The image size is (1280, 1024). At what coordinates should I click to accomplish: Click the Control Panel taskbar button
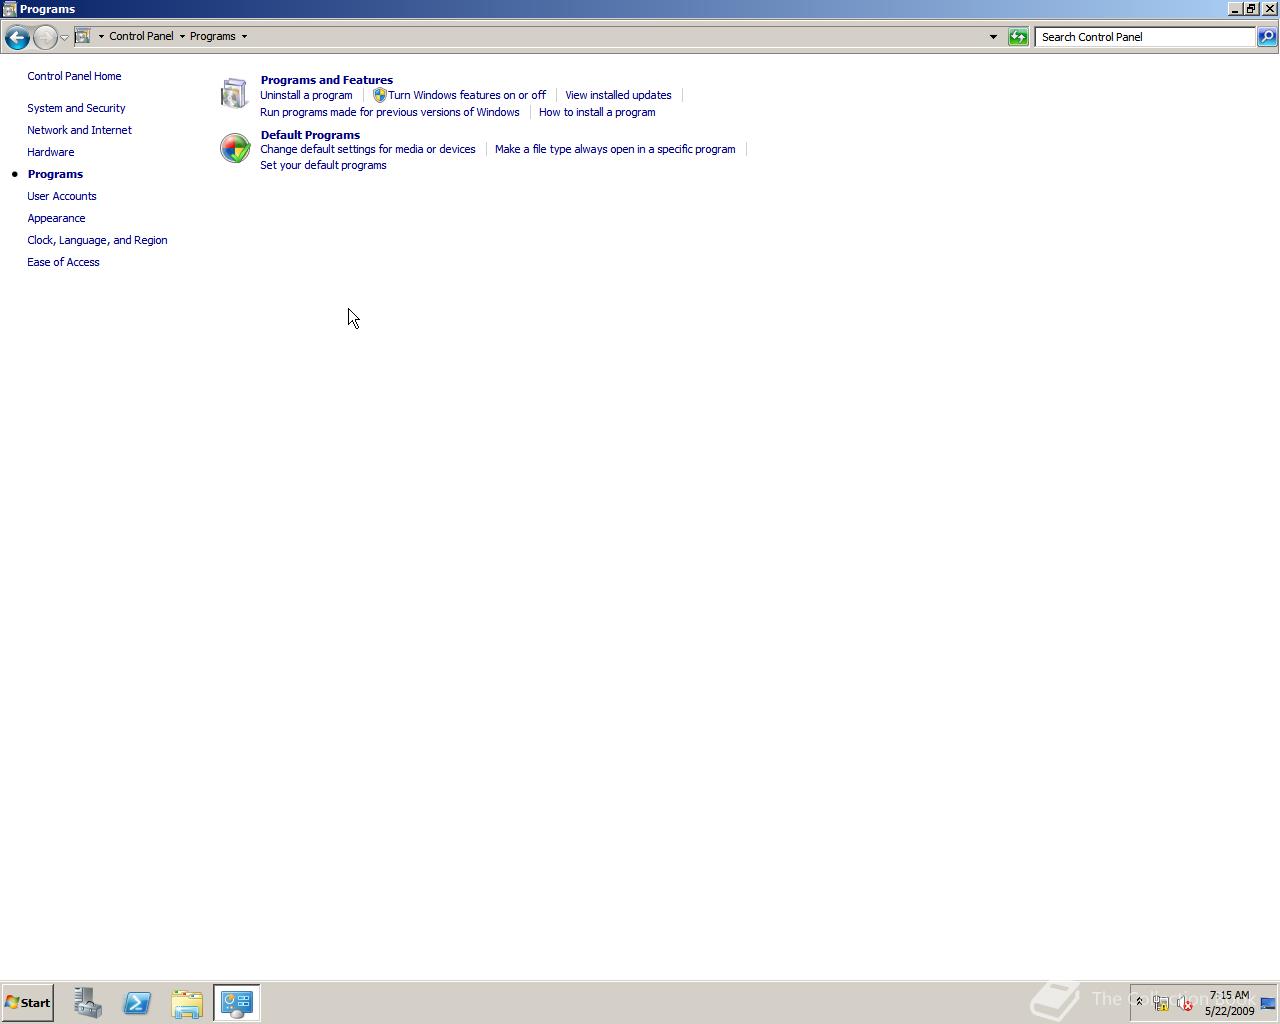(x=237, y=1003)
